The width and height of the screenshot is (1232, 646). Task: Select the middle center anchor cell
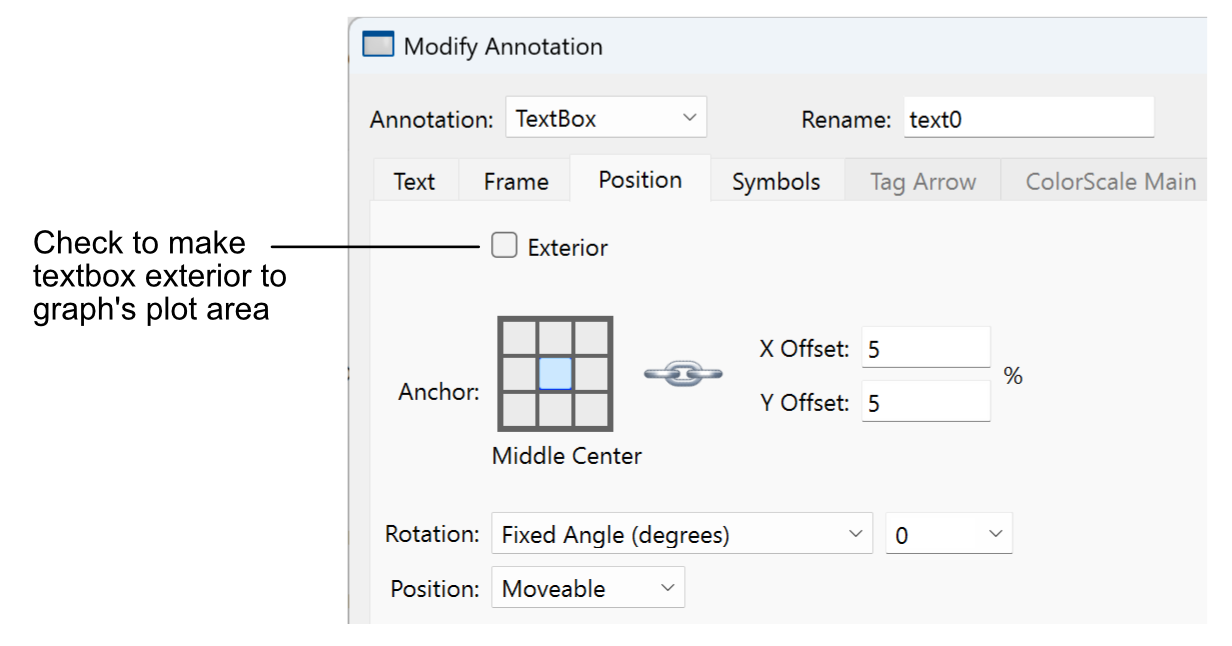coord(555,373)
